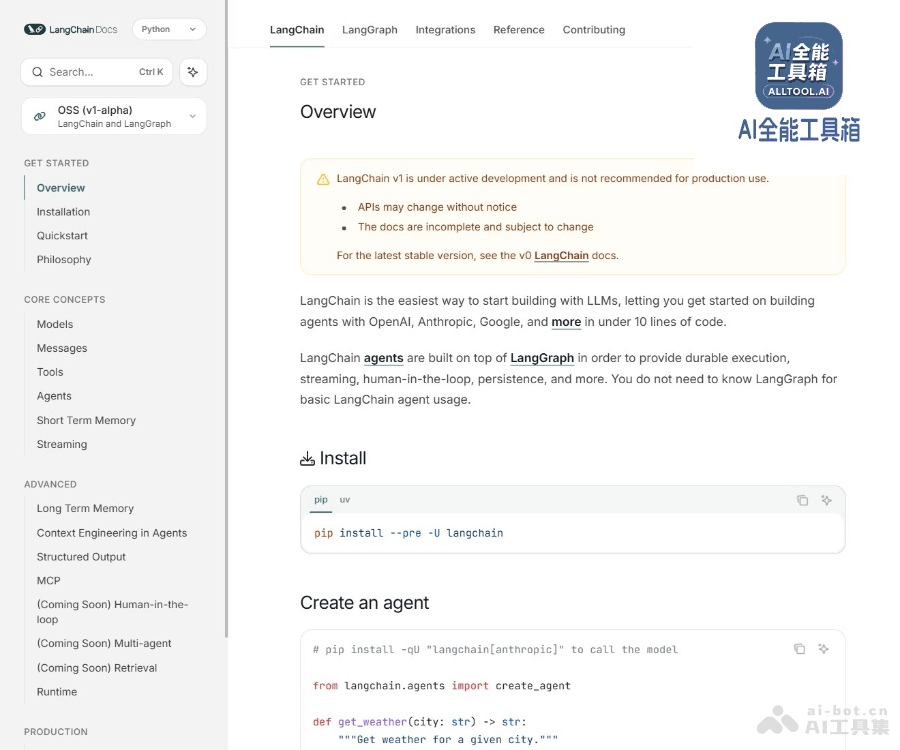Click the Overview page heading
The image size is (900, 750).
coord(338,112)
